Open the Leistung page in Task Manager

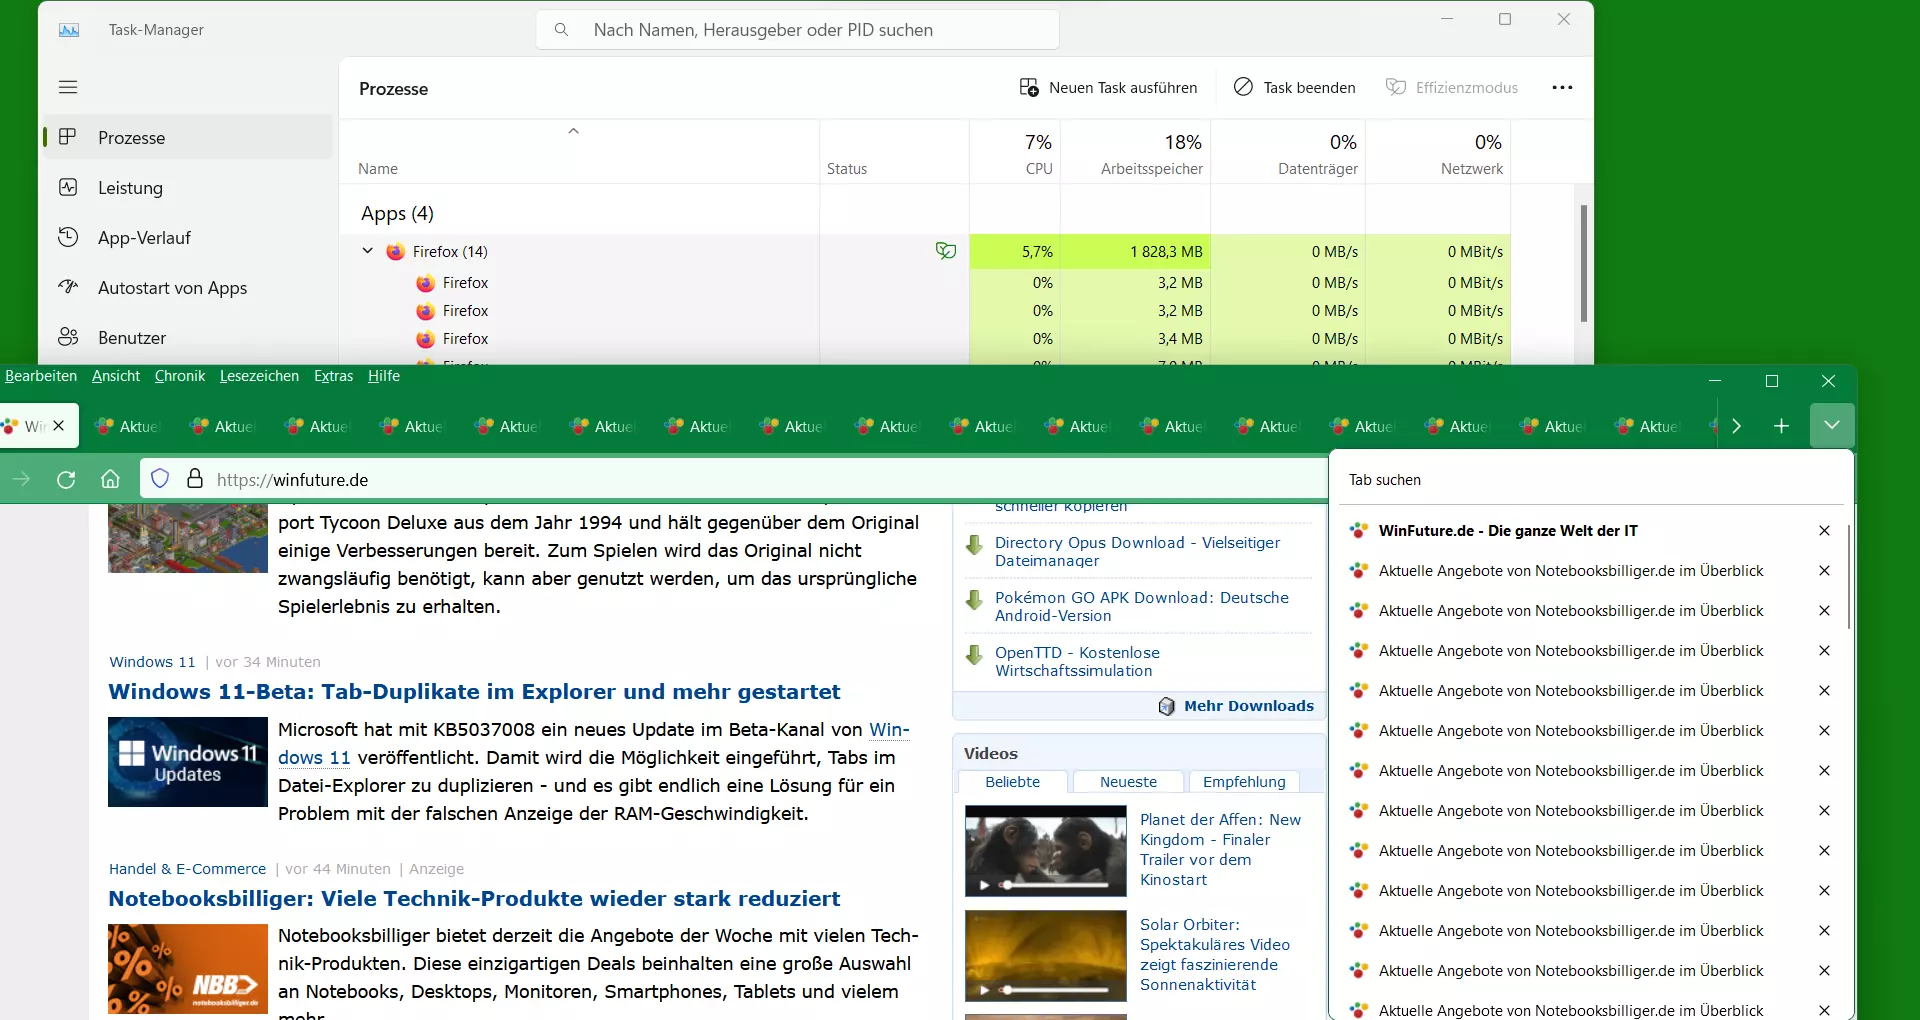tap(187, 188)
